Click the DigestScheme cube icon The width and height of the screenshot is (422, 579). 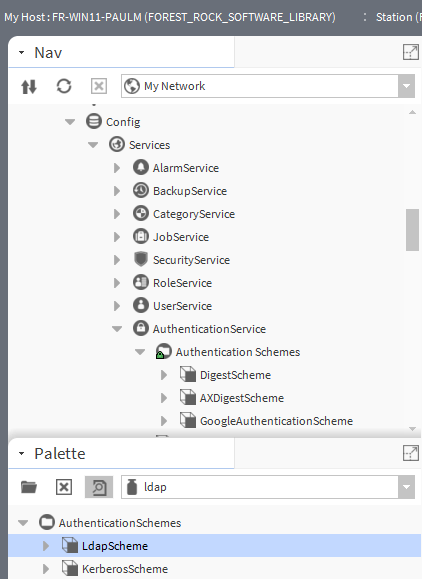coord(188,374)
